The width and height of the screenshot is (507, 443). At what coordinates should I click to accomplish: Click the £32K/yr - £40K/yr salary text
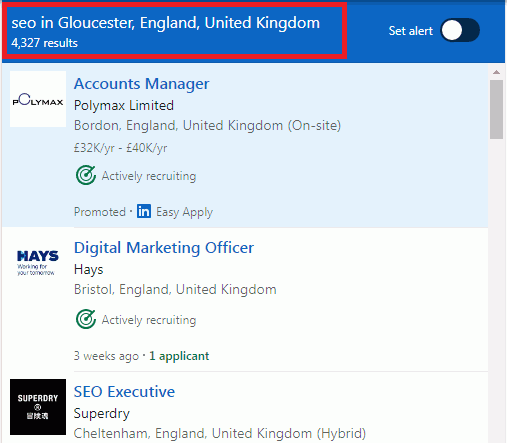(x=121, y=148)
